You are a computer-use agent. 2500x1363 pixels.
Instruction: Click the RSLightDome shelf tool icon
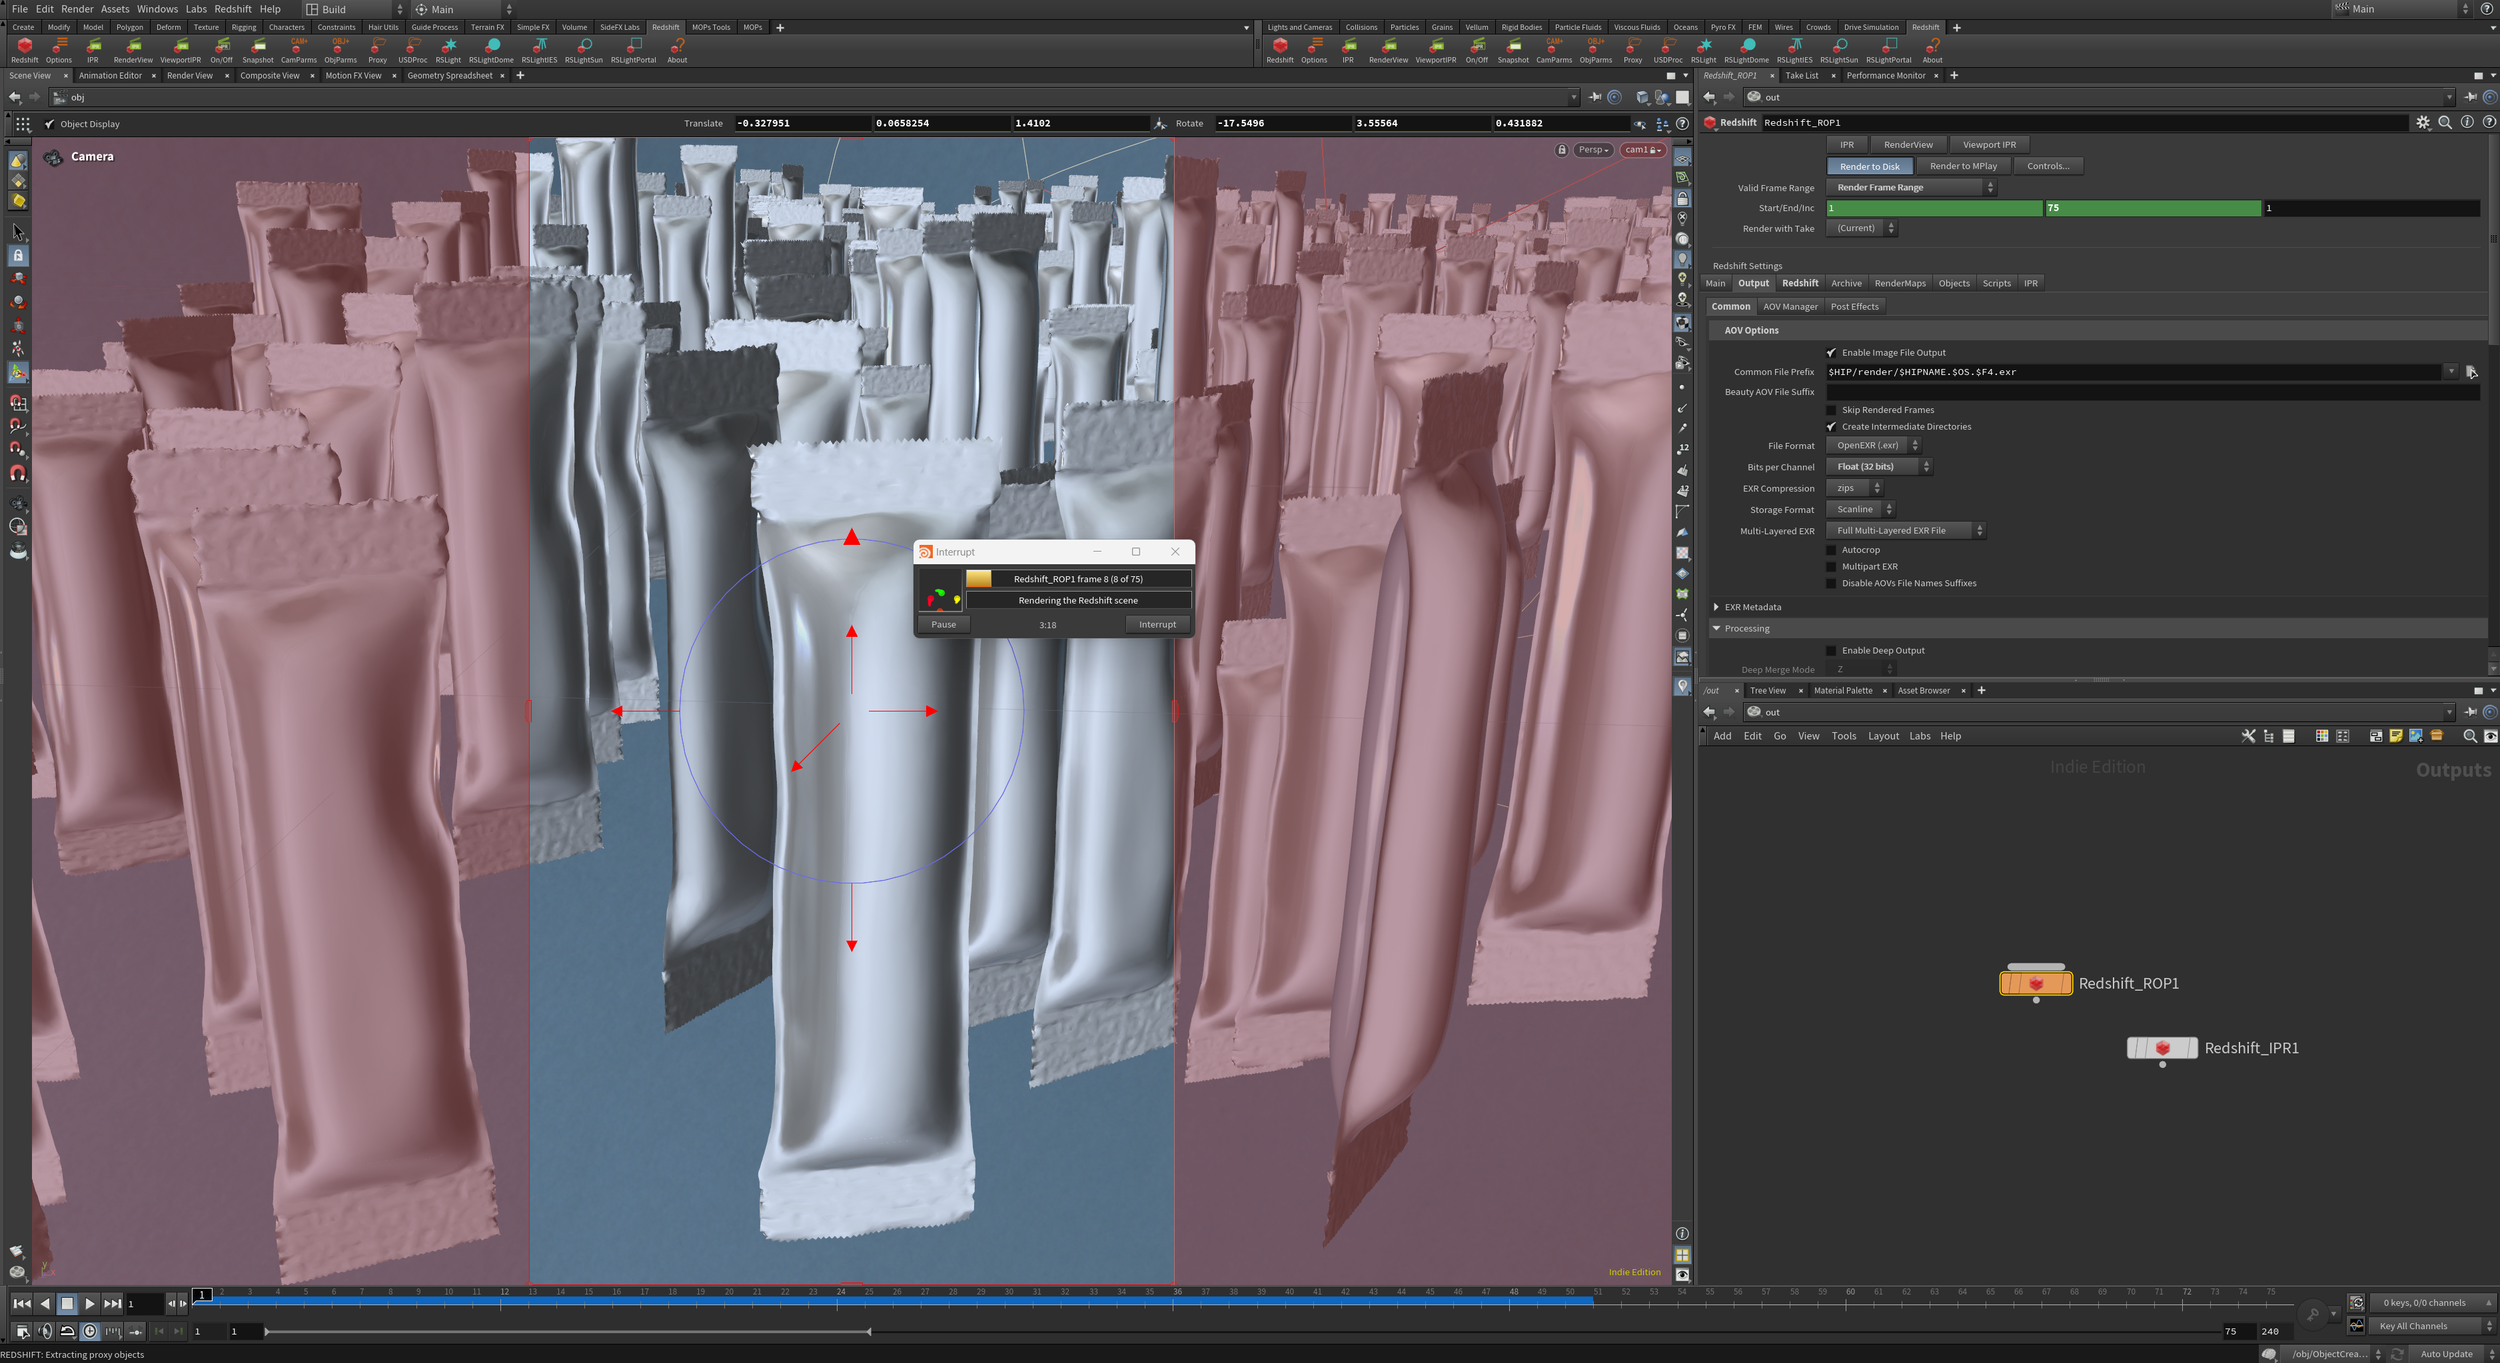click(491, 47)
